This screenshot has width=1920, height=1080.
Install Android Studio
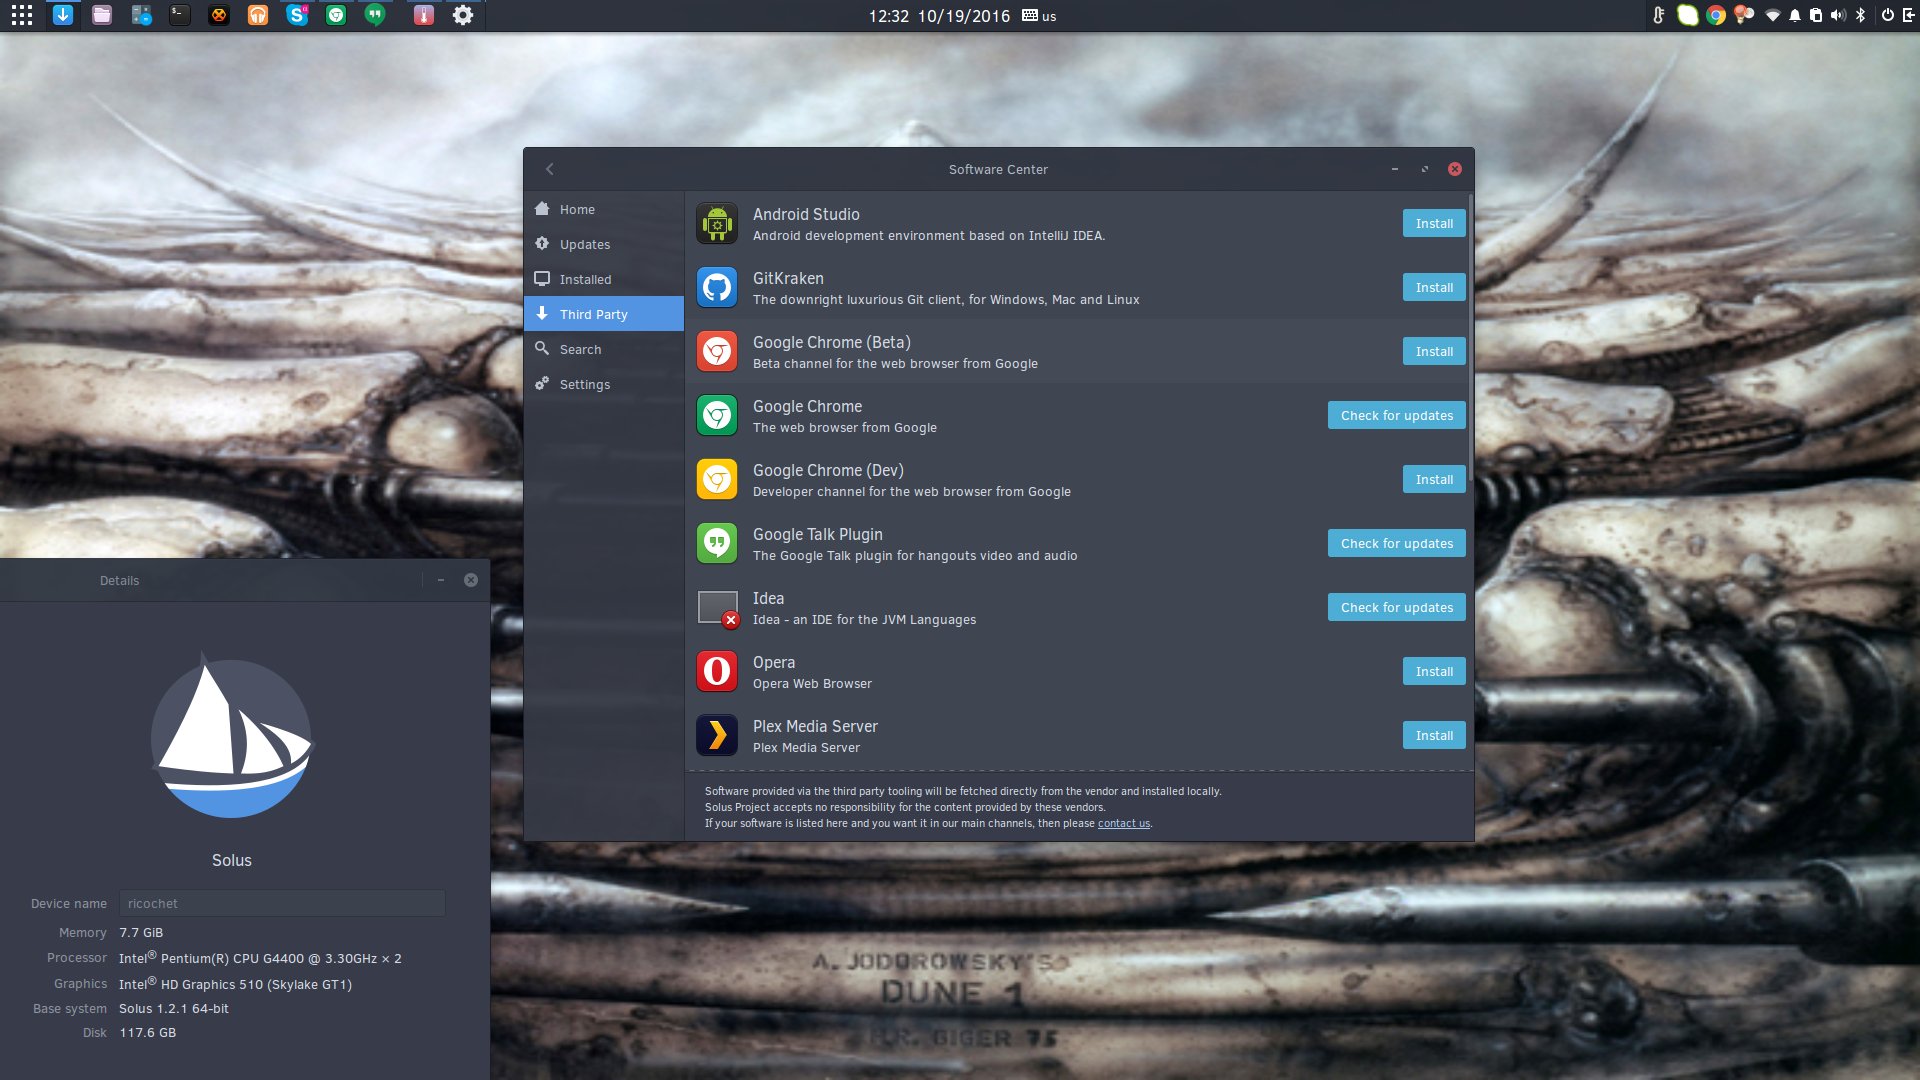(1434, 224)
